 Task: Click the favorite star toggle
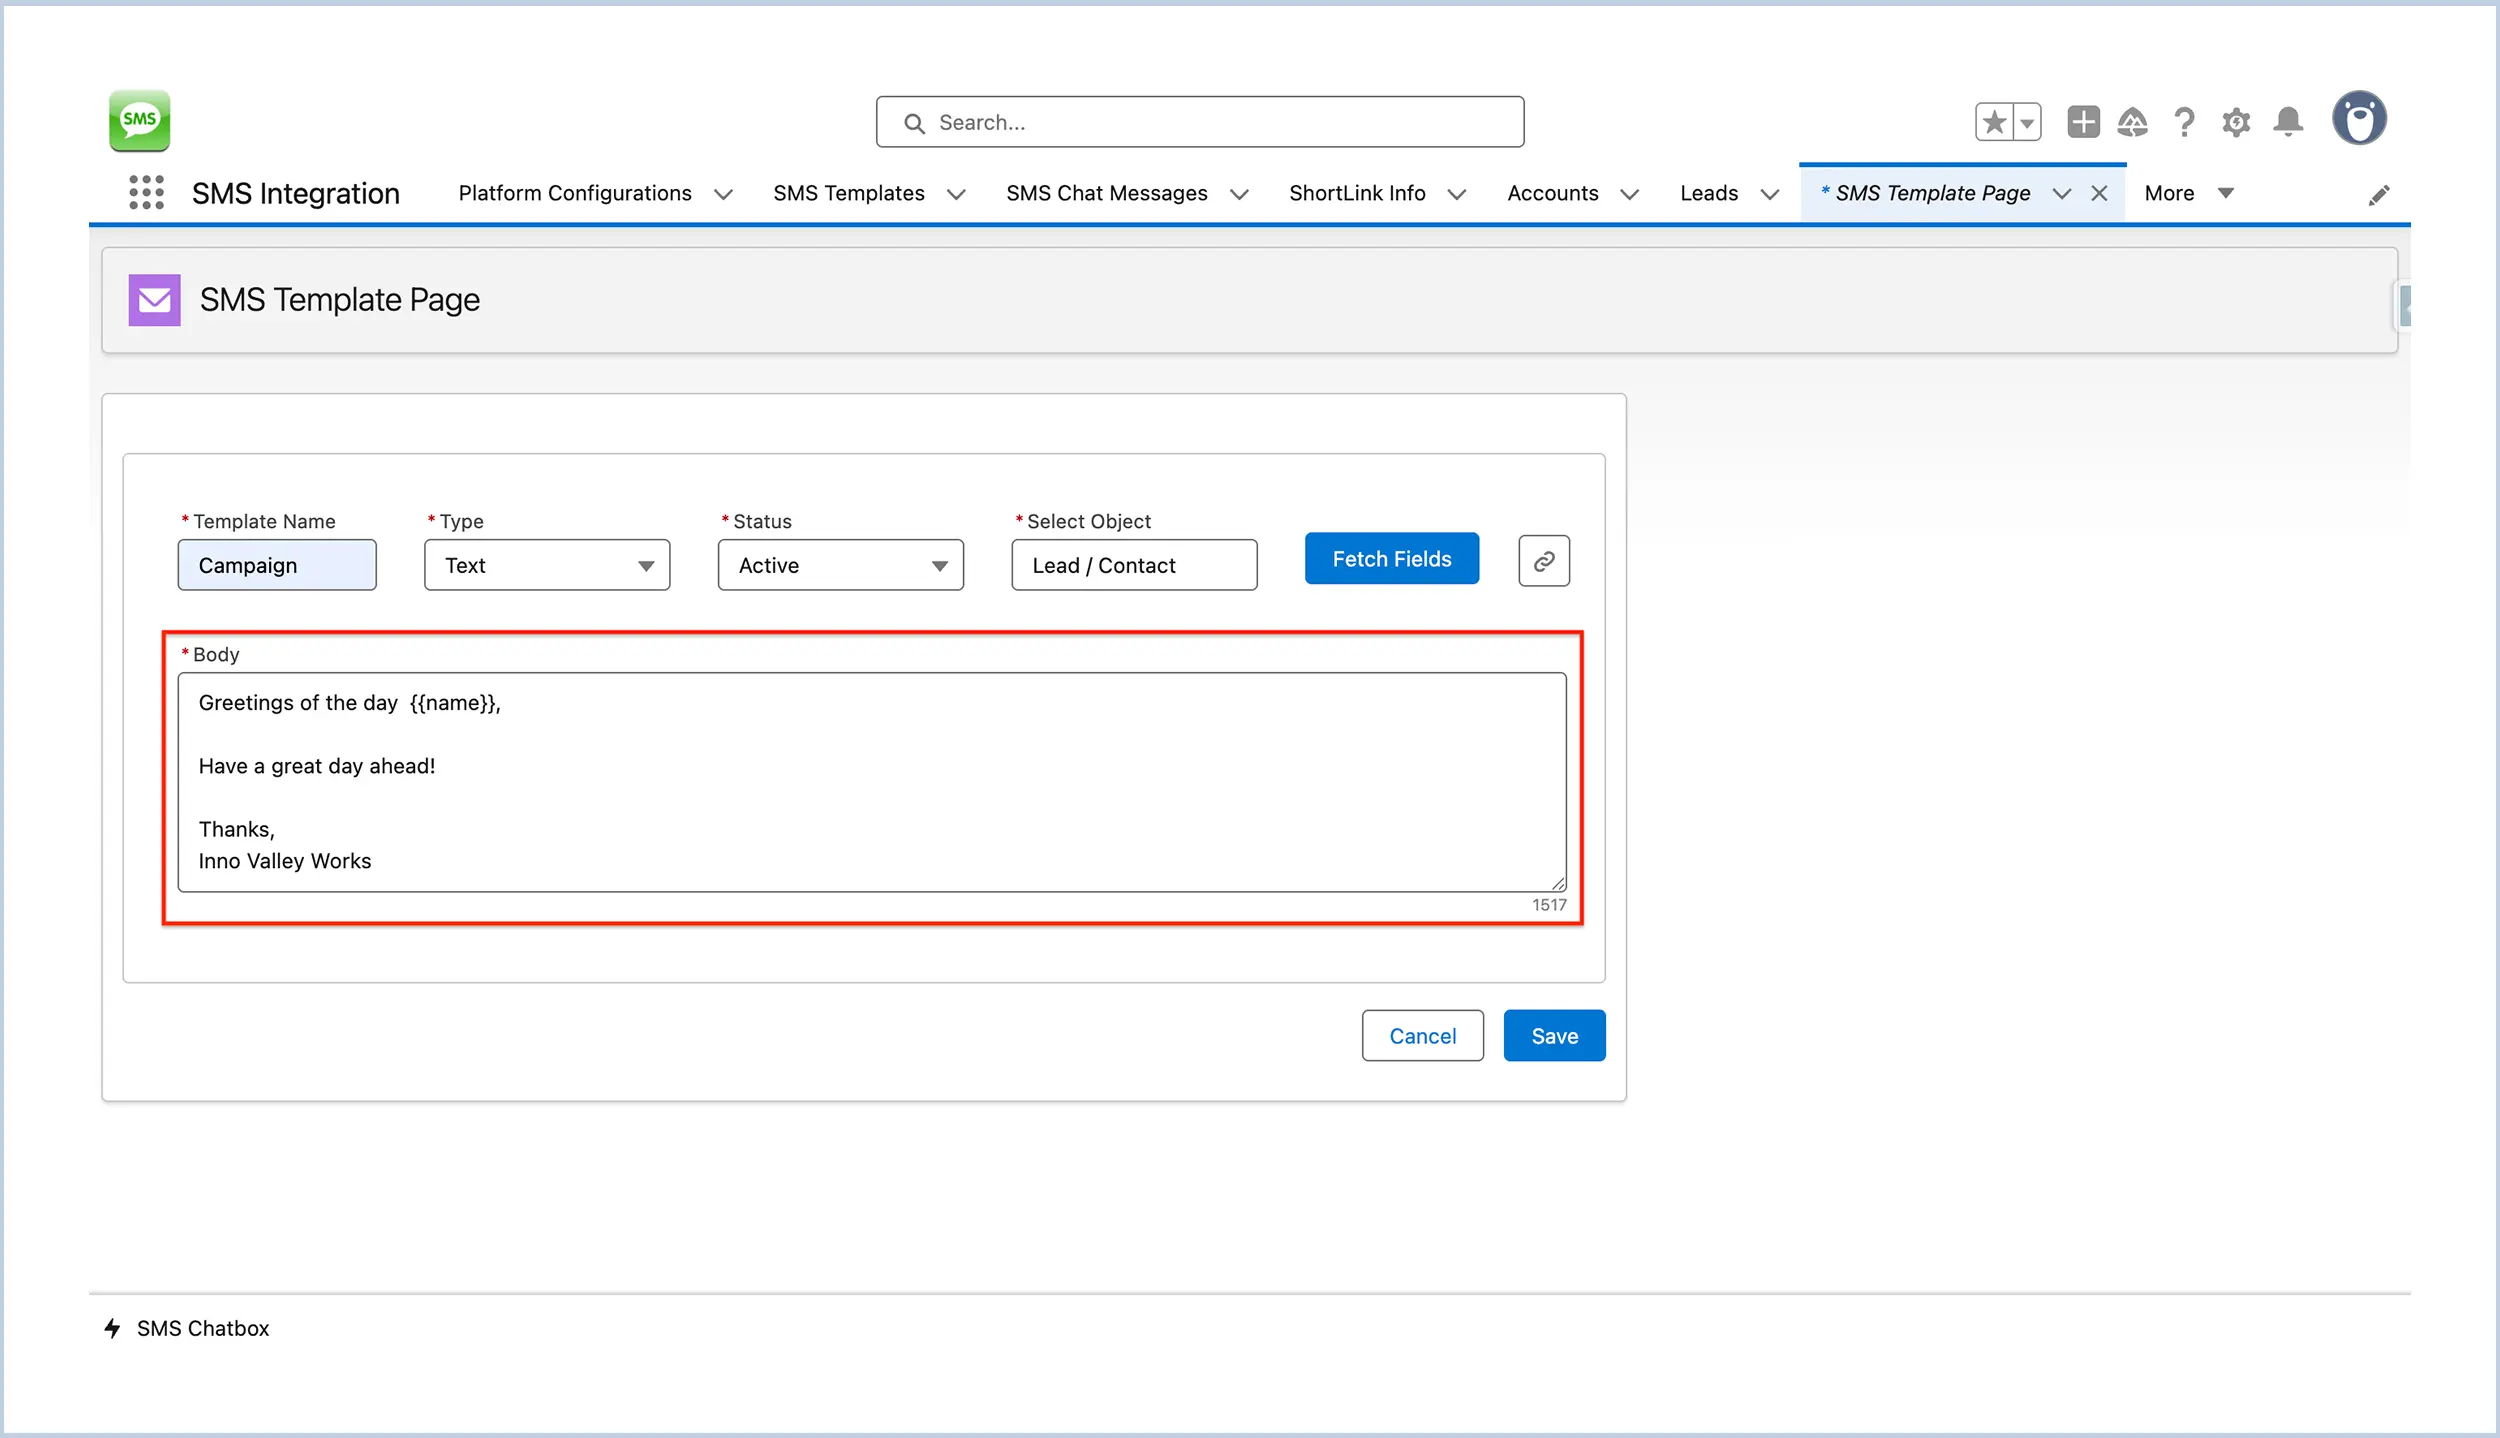(1992, 121)
